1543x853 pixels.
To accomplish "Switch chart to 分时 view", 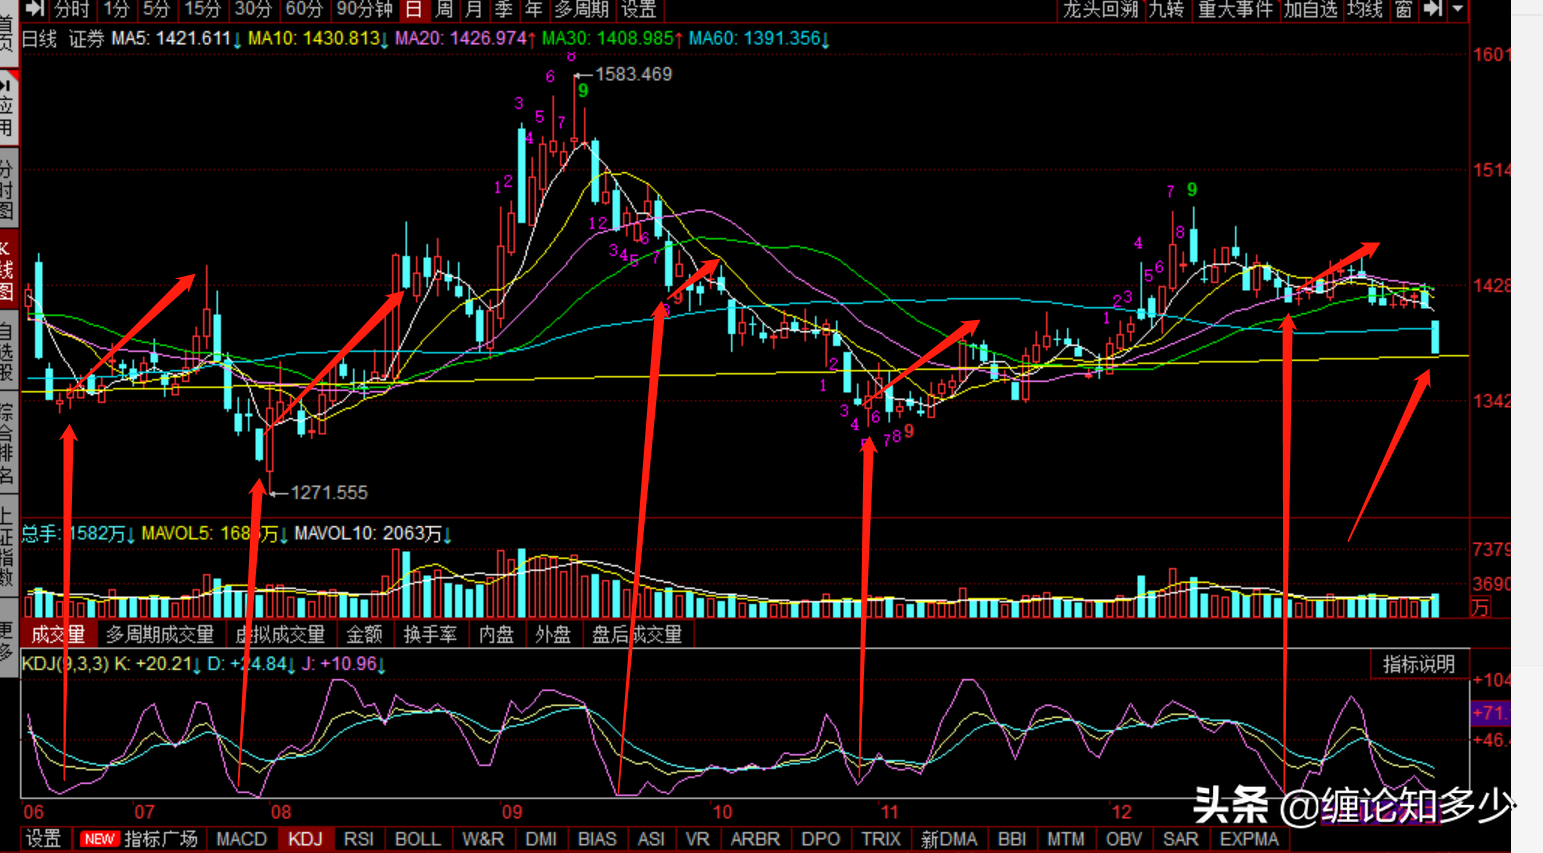I will [72, 9].
